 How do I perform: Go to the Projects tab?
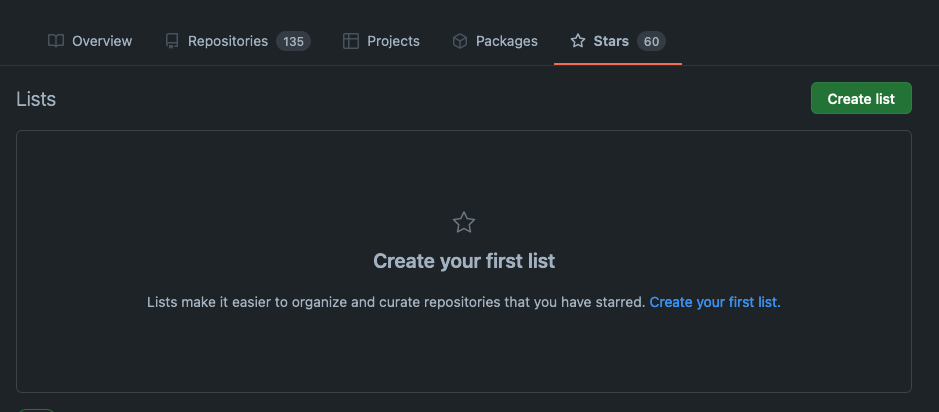click(393, 41)
